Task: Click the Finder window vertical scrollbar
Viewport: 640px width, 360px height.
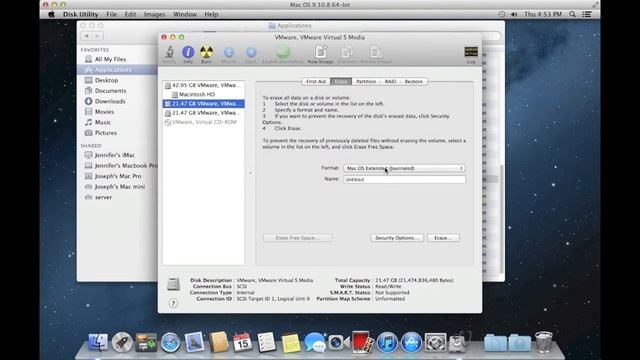Action: [x=502, y=219]
